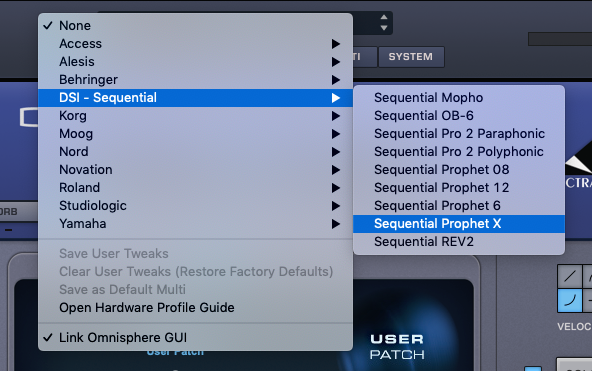This screenshot has height=371, width=592.
Task: Open the SYSTEM tab
Action: 411,57
